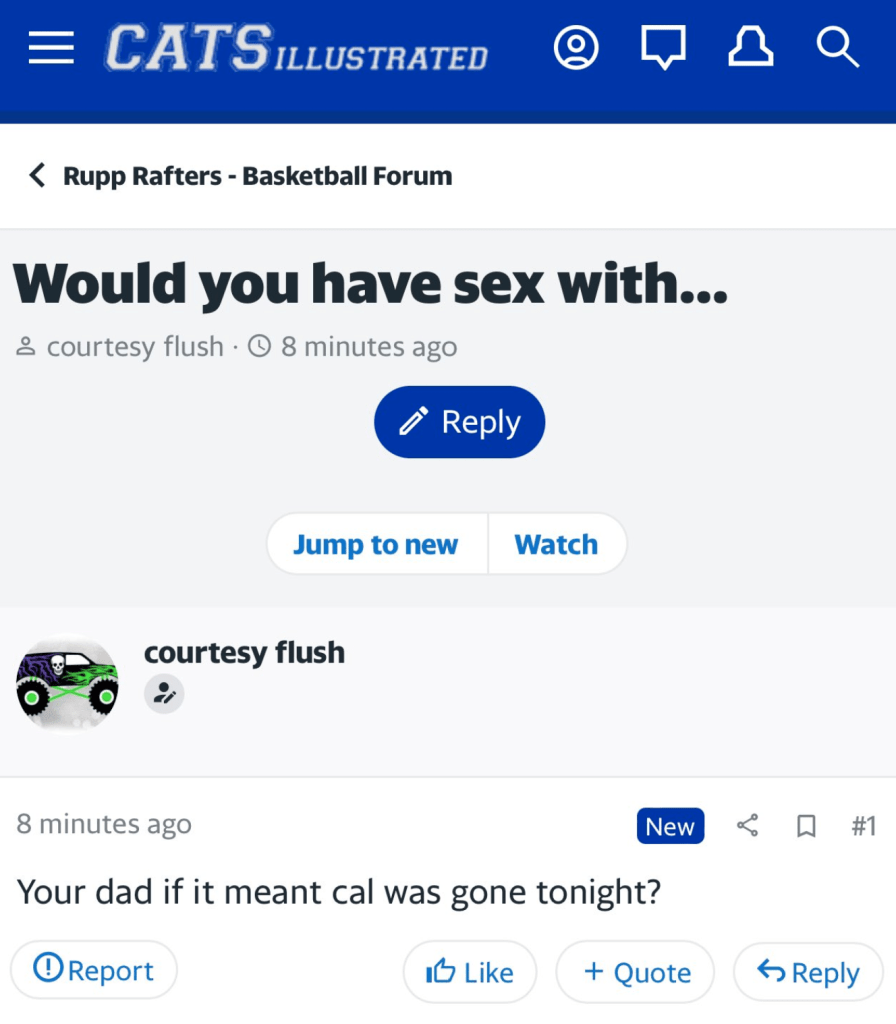Report this post
The height and width of the screenshot is (1024, 896).
click(x=94, y=970)
